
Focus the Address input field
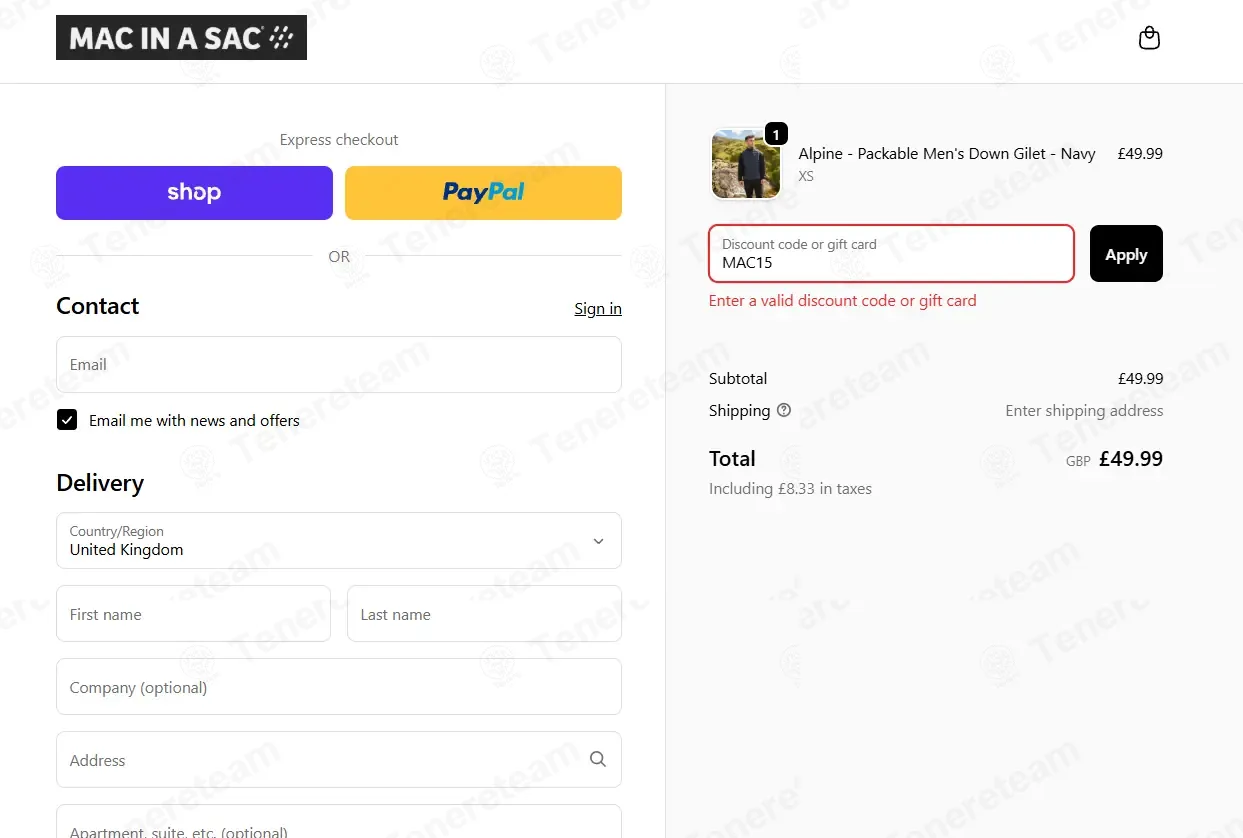tap(339, 760)
